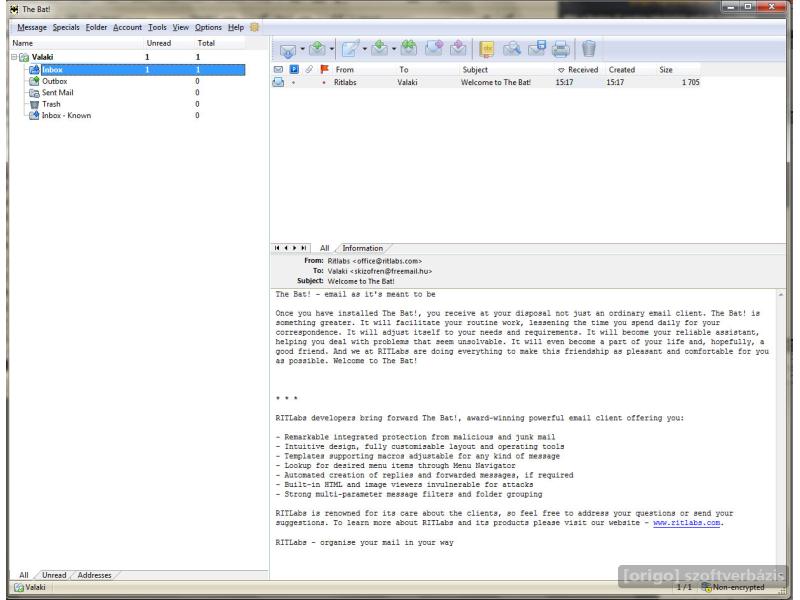Open the Tools menu
Screen dimensions: 800x600
157,27
